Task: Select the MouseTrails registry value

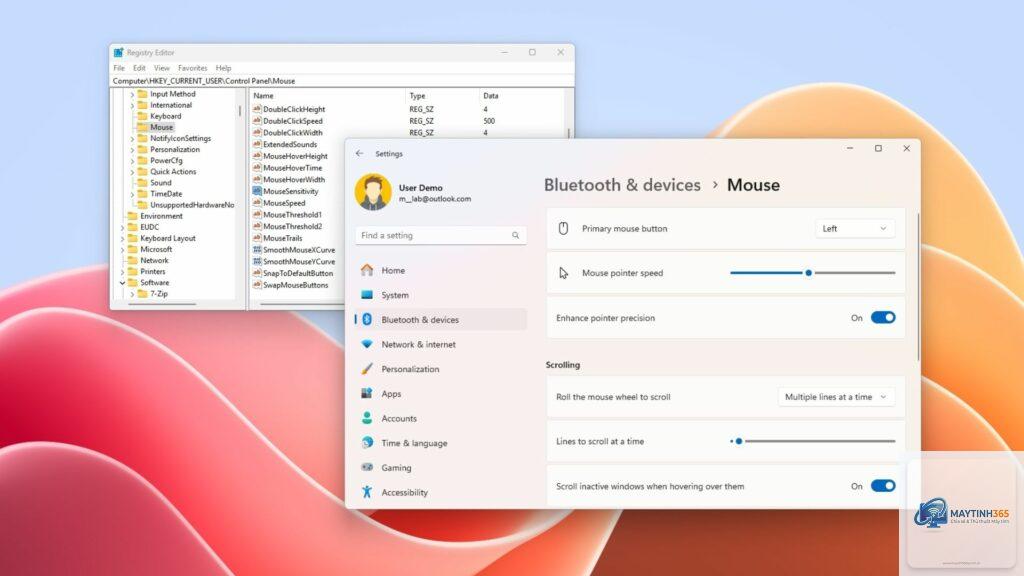Action: click(283, 238)
